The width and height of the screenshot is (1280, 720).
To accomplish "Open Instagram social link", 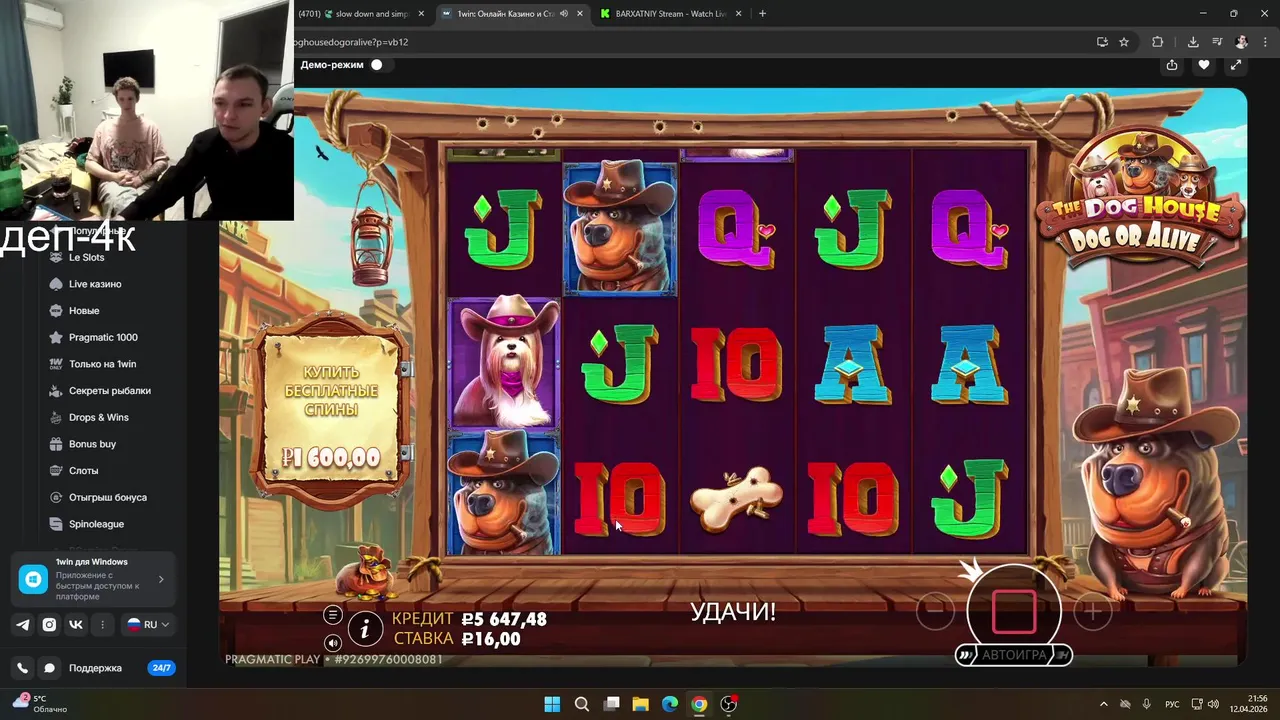I will click(x=49, y=624).
